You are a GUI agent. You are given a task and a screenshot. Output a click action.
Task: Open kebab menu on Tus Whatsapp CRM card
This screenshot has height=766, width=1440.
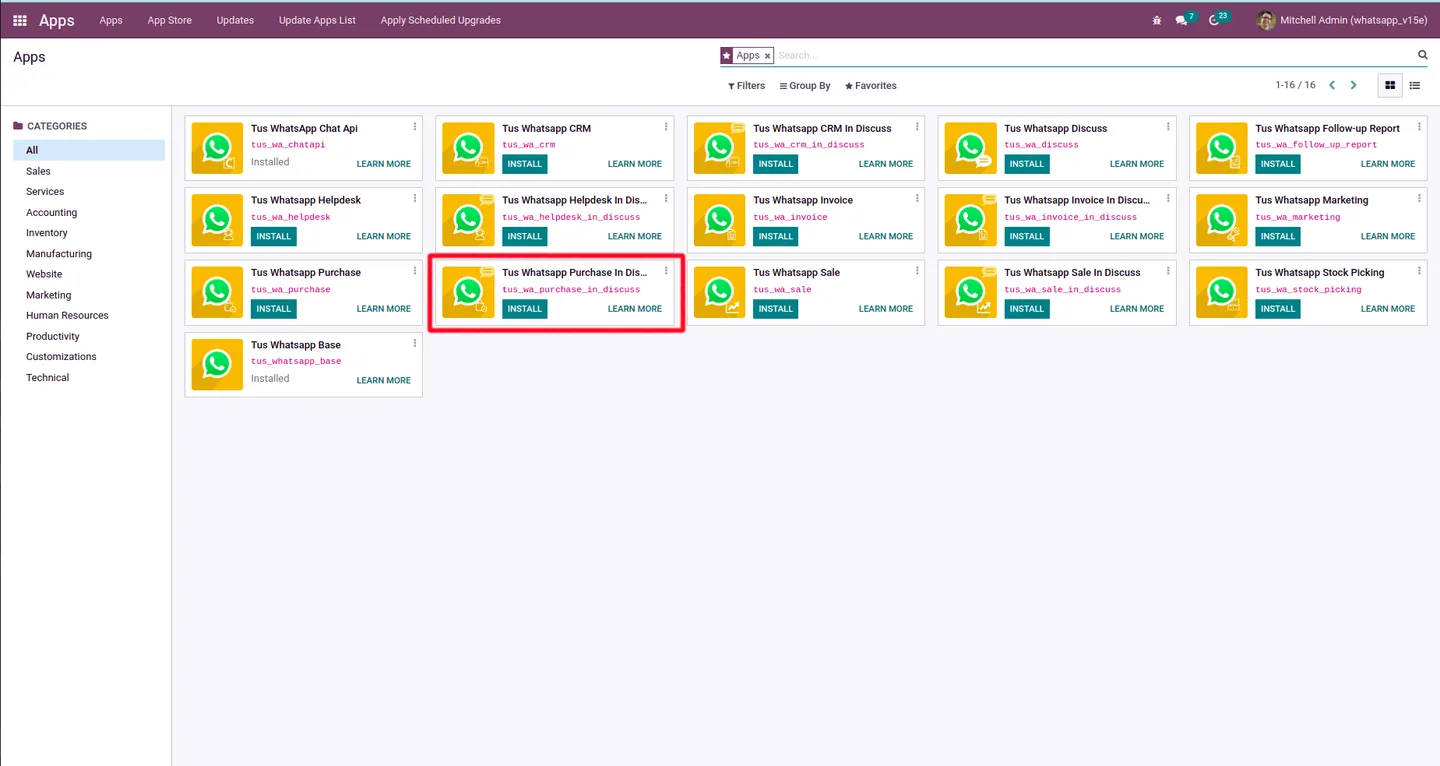666,127
